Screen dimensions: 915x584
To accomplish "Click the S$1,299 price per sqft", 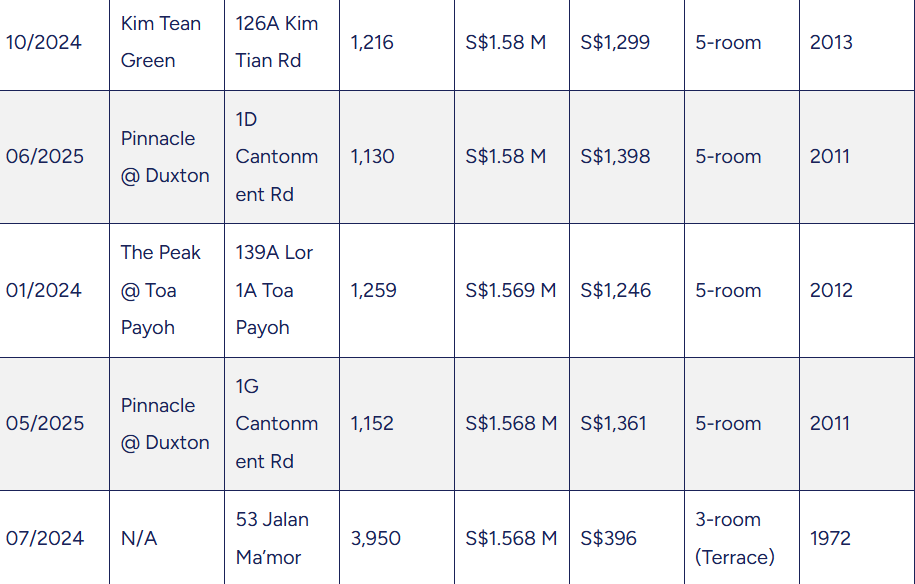I will point(615,43).
